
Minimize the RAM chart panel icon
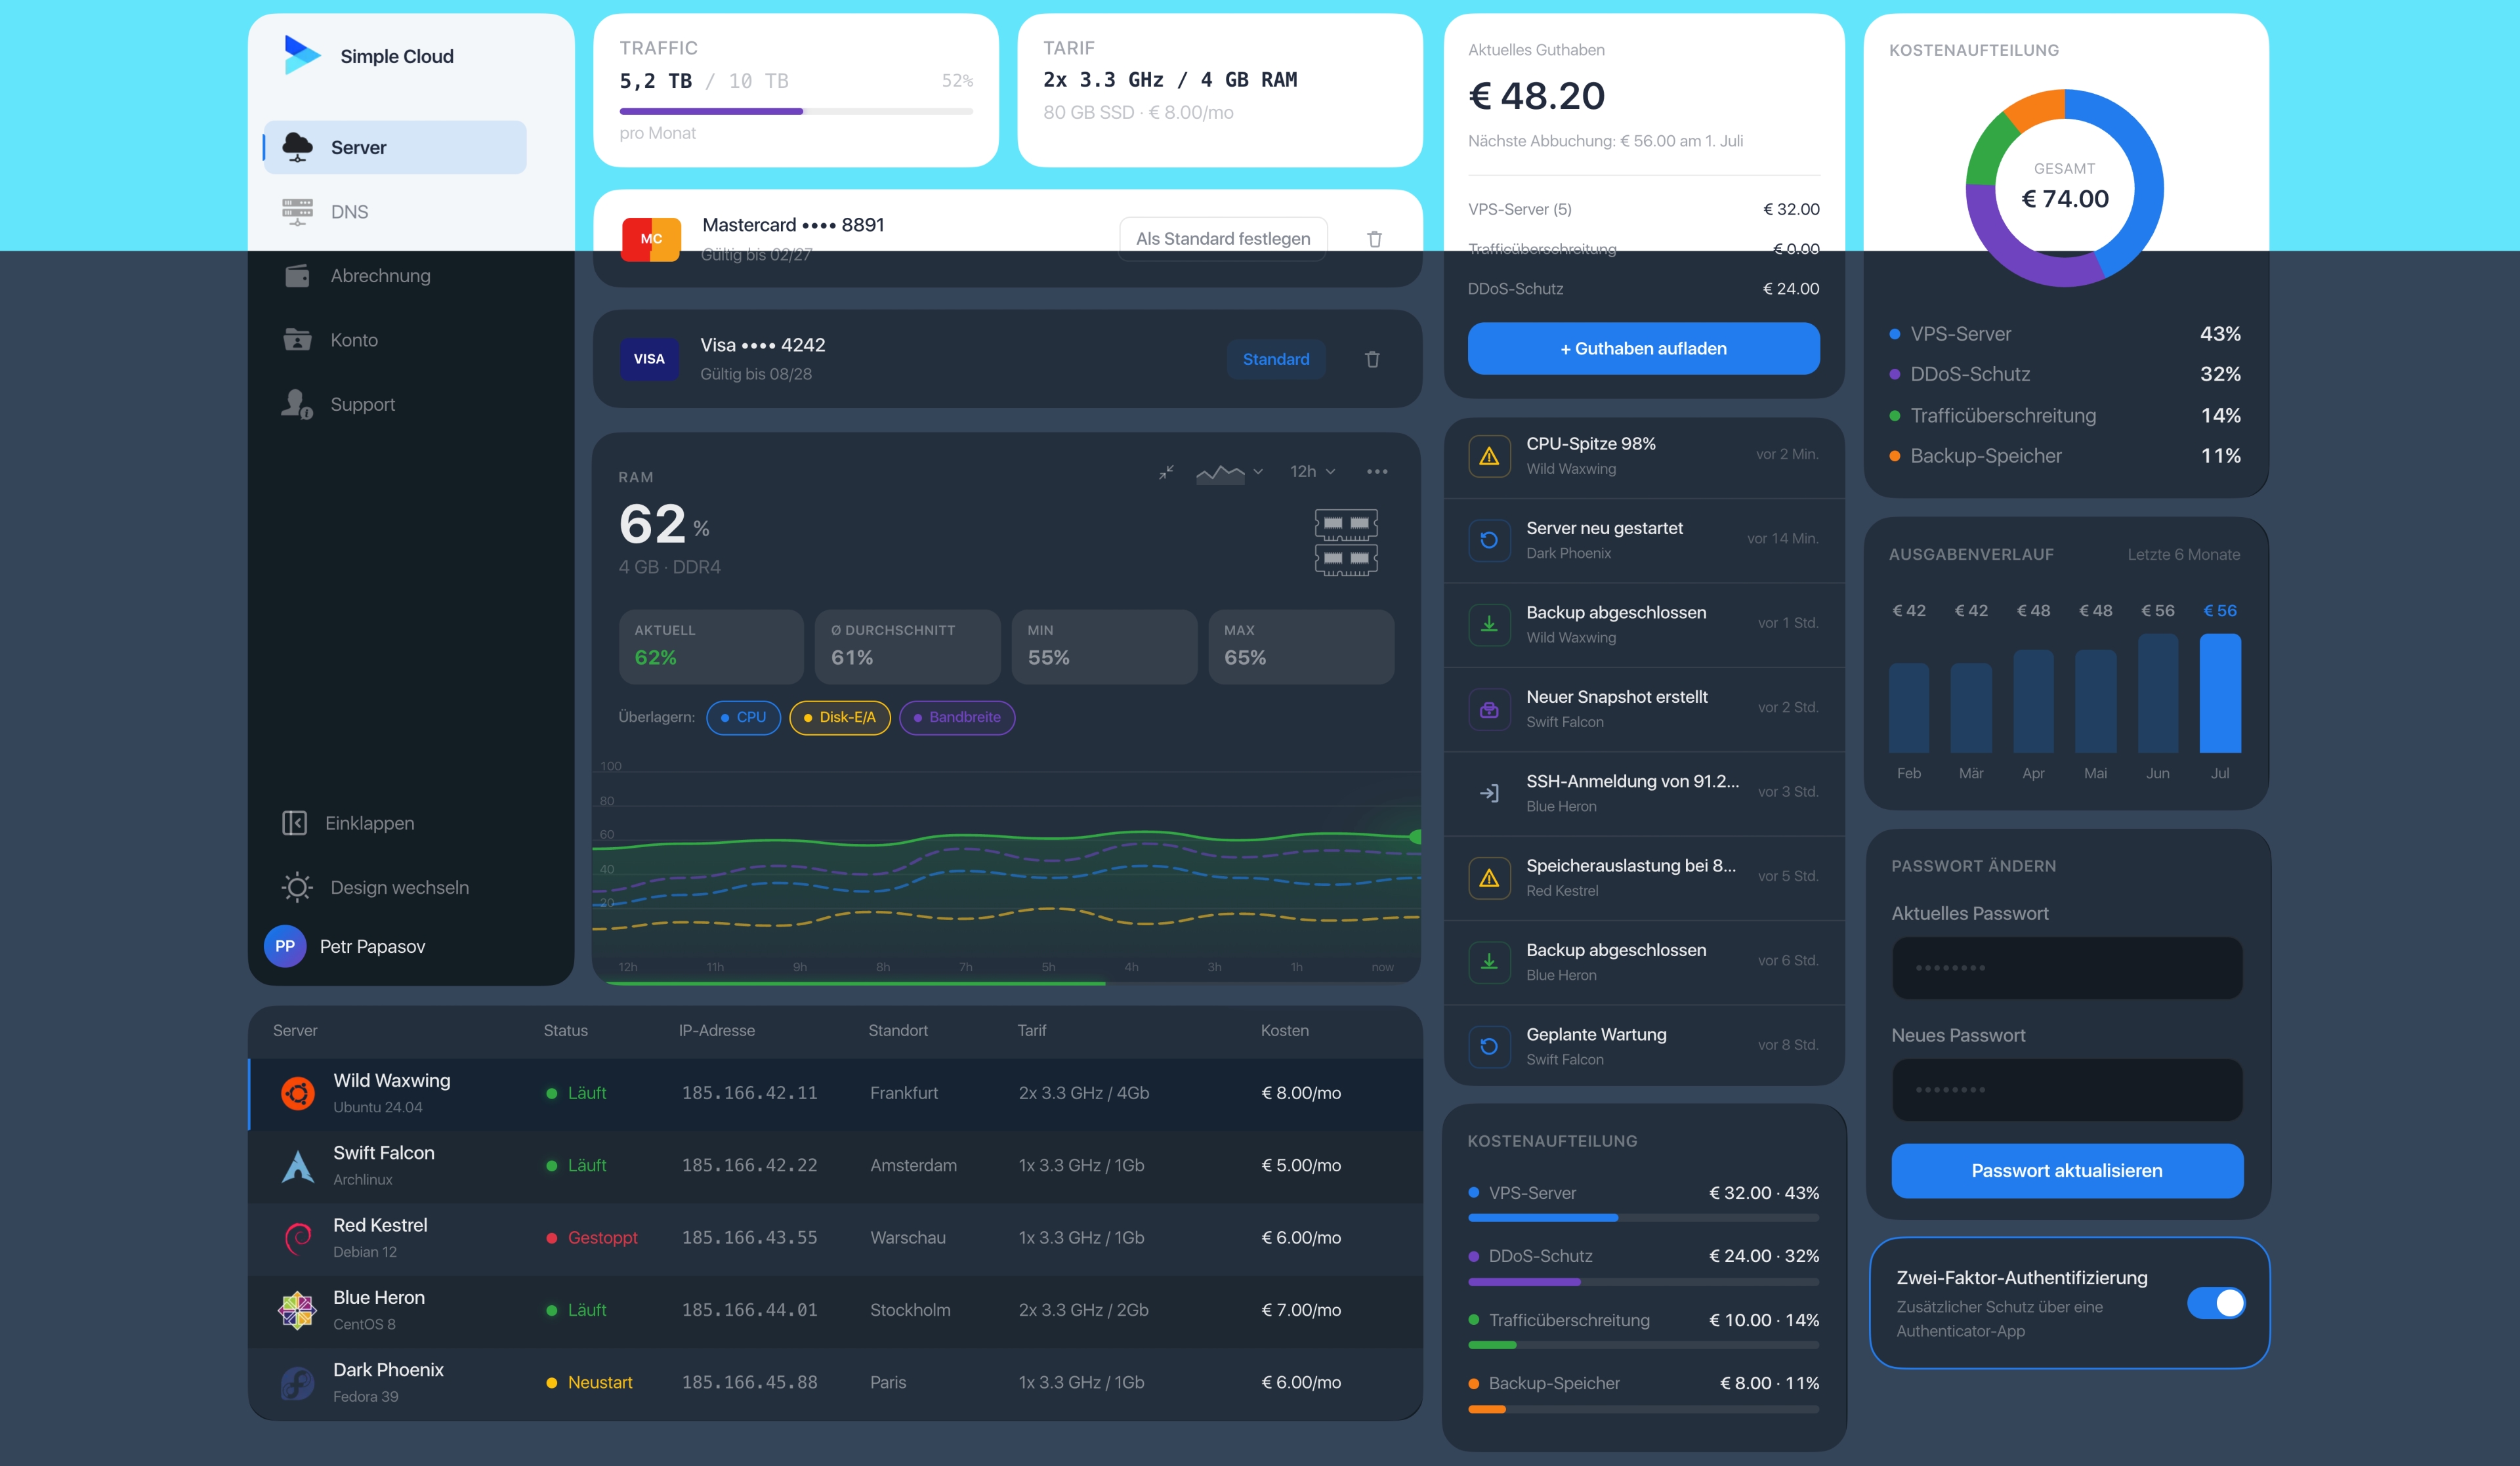[1166, 471]
